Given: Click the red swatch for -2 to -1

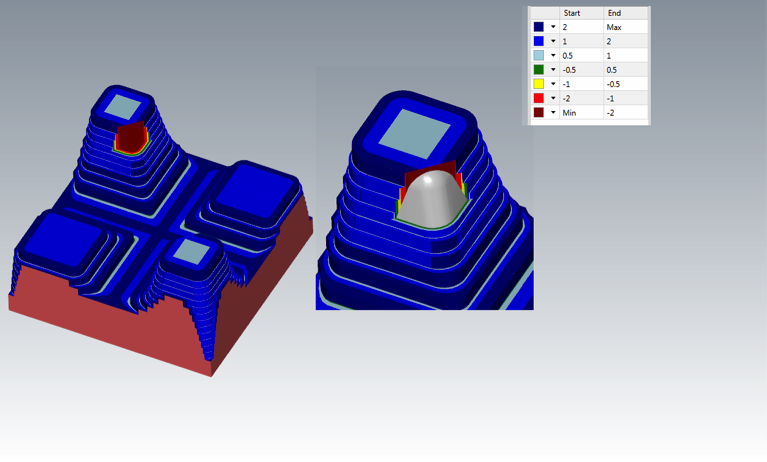Looking at the screenshot, I should click(539, 98).
